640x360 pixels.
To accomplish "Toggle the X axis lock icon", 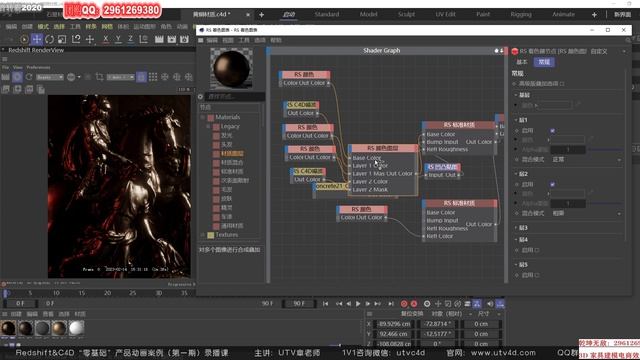I will point(106,39).
